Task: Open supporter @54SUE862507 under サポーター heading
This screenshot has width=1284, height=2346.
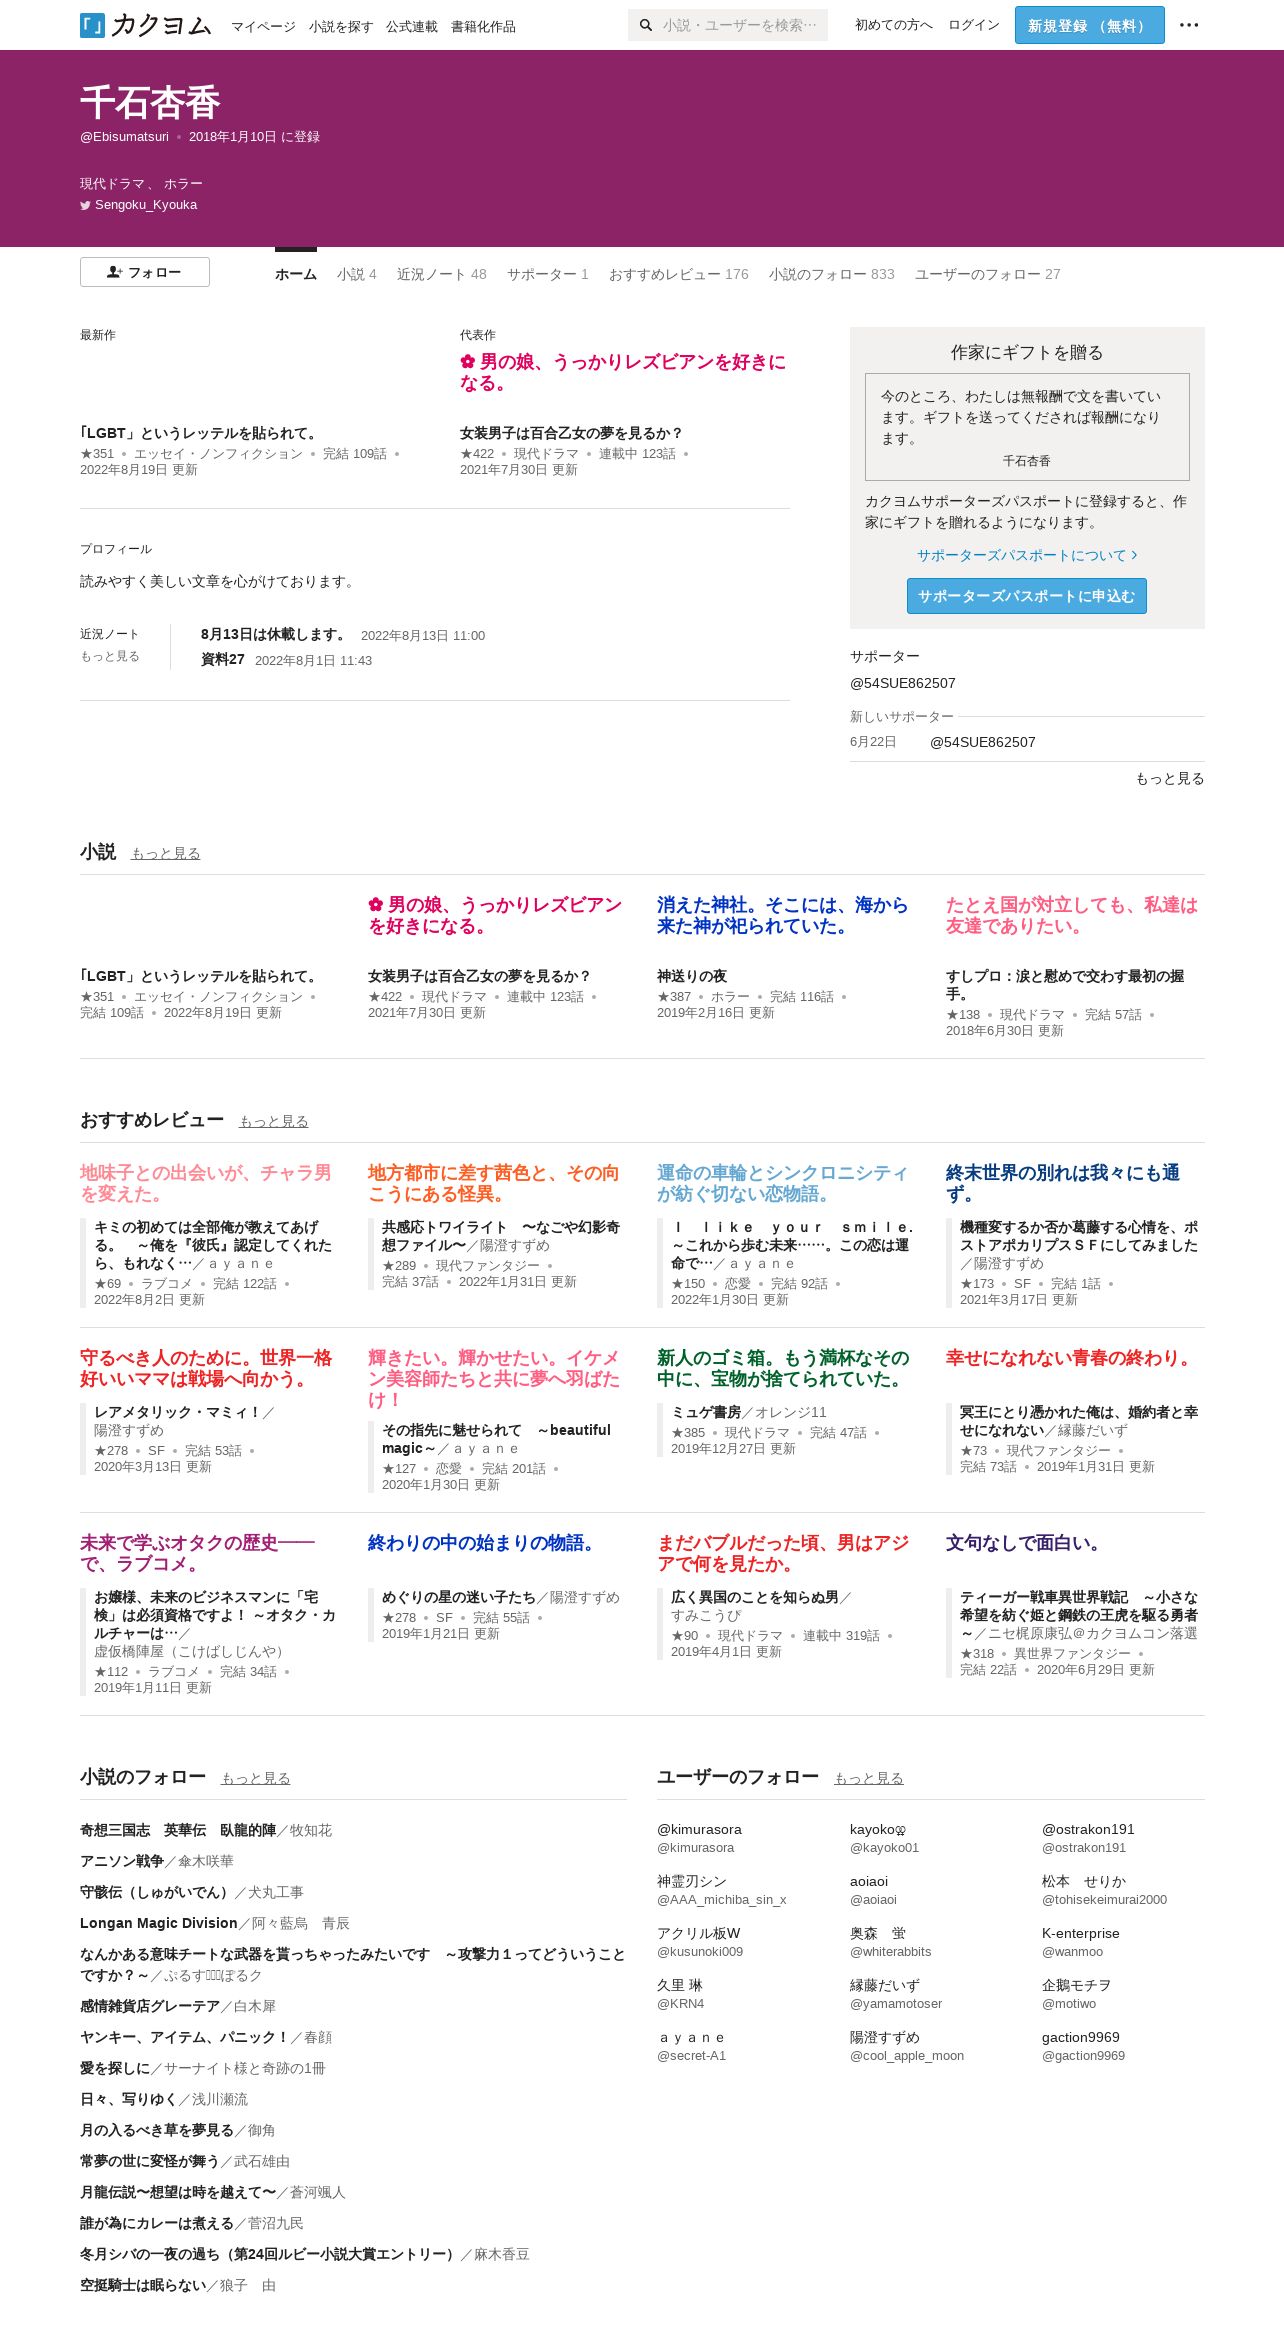Action: [x=903, y=683]
